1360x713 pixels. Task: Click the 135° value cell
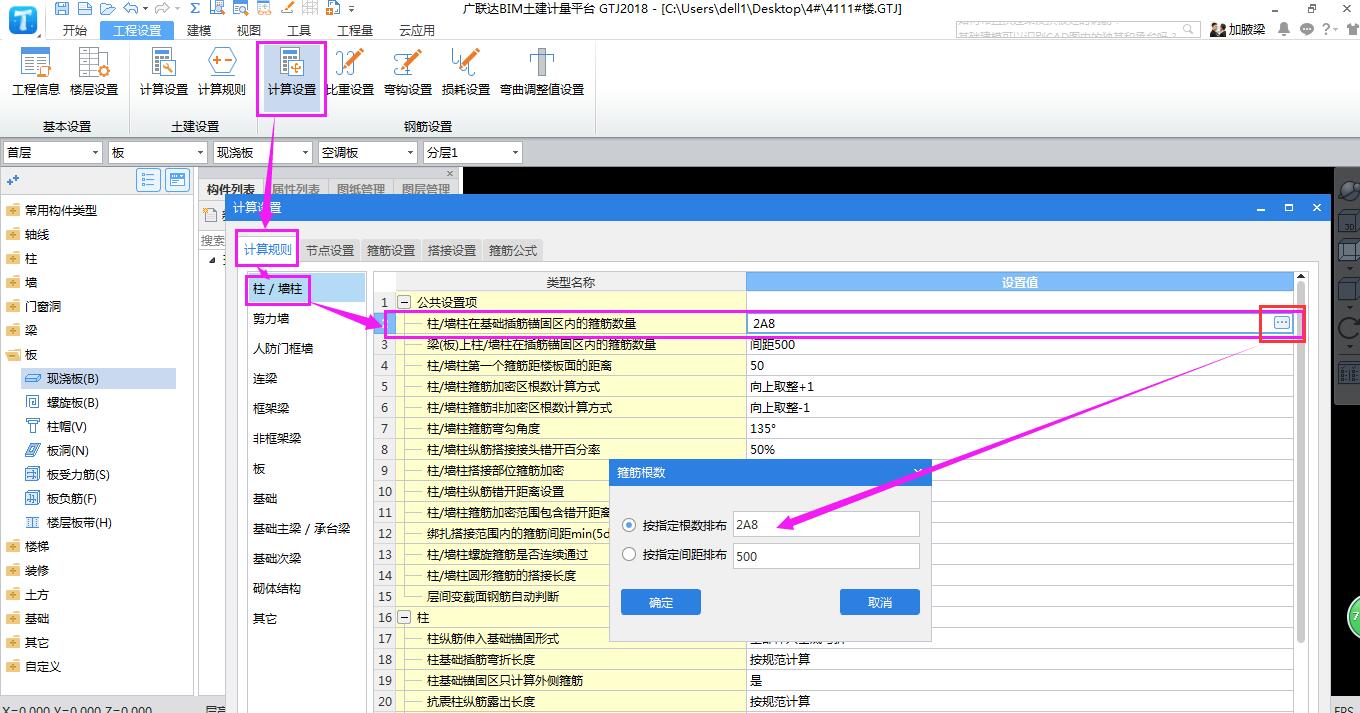pos(1020,428)
